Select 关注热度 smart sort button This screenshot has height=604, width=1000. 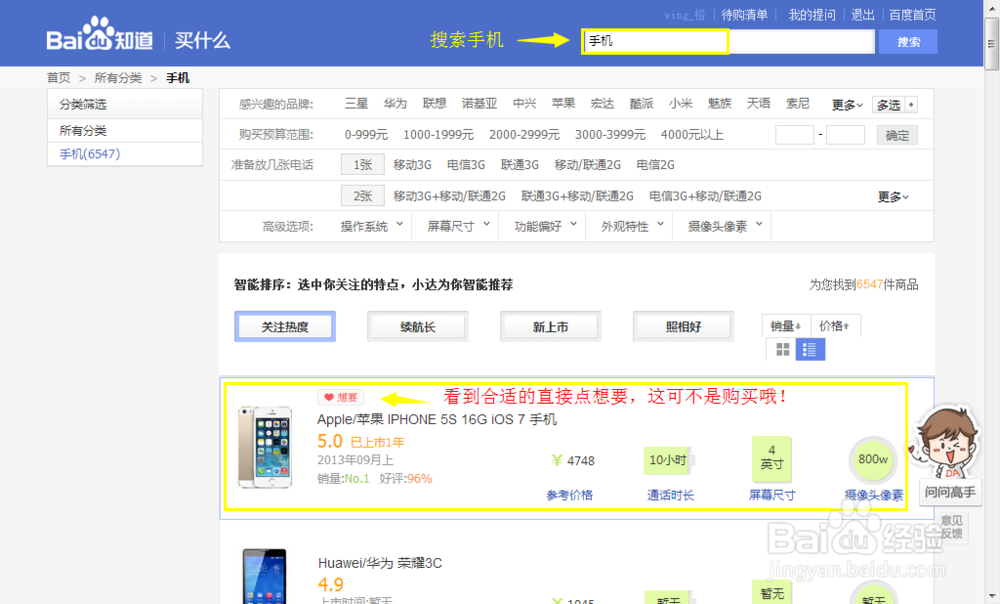[285, 327]
